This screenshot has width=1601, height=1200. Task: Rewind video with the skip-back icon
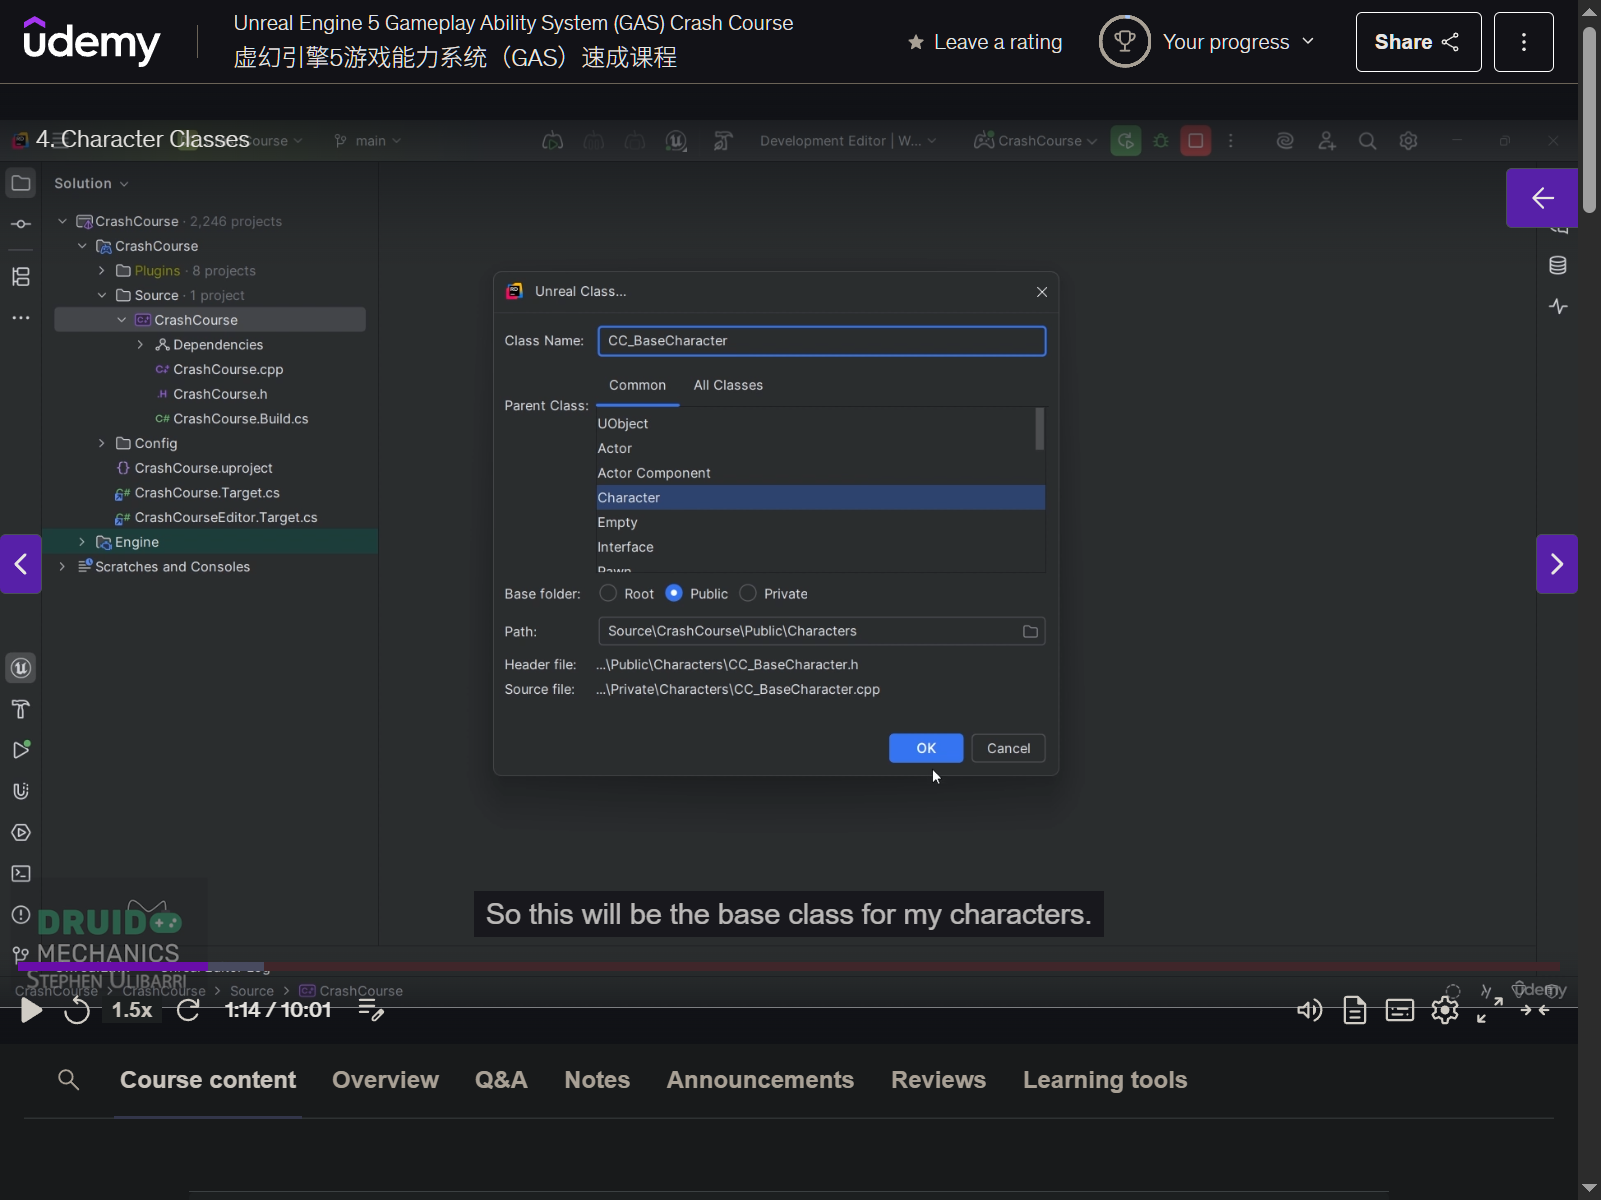77,1010
